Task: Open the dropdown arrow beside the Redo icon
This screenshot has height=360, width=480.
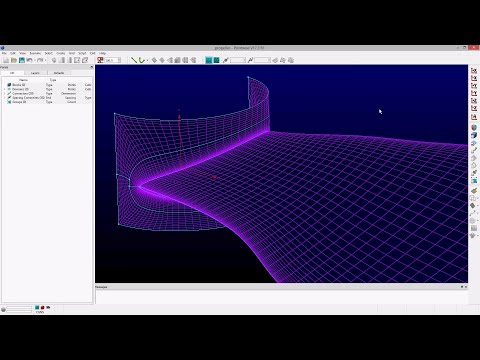Action: pyautogui.click(x=45, y=60)
